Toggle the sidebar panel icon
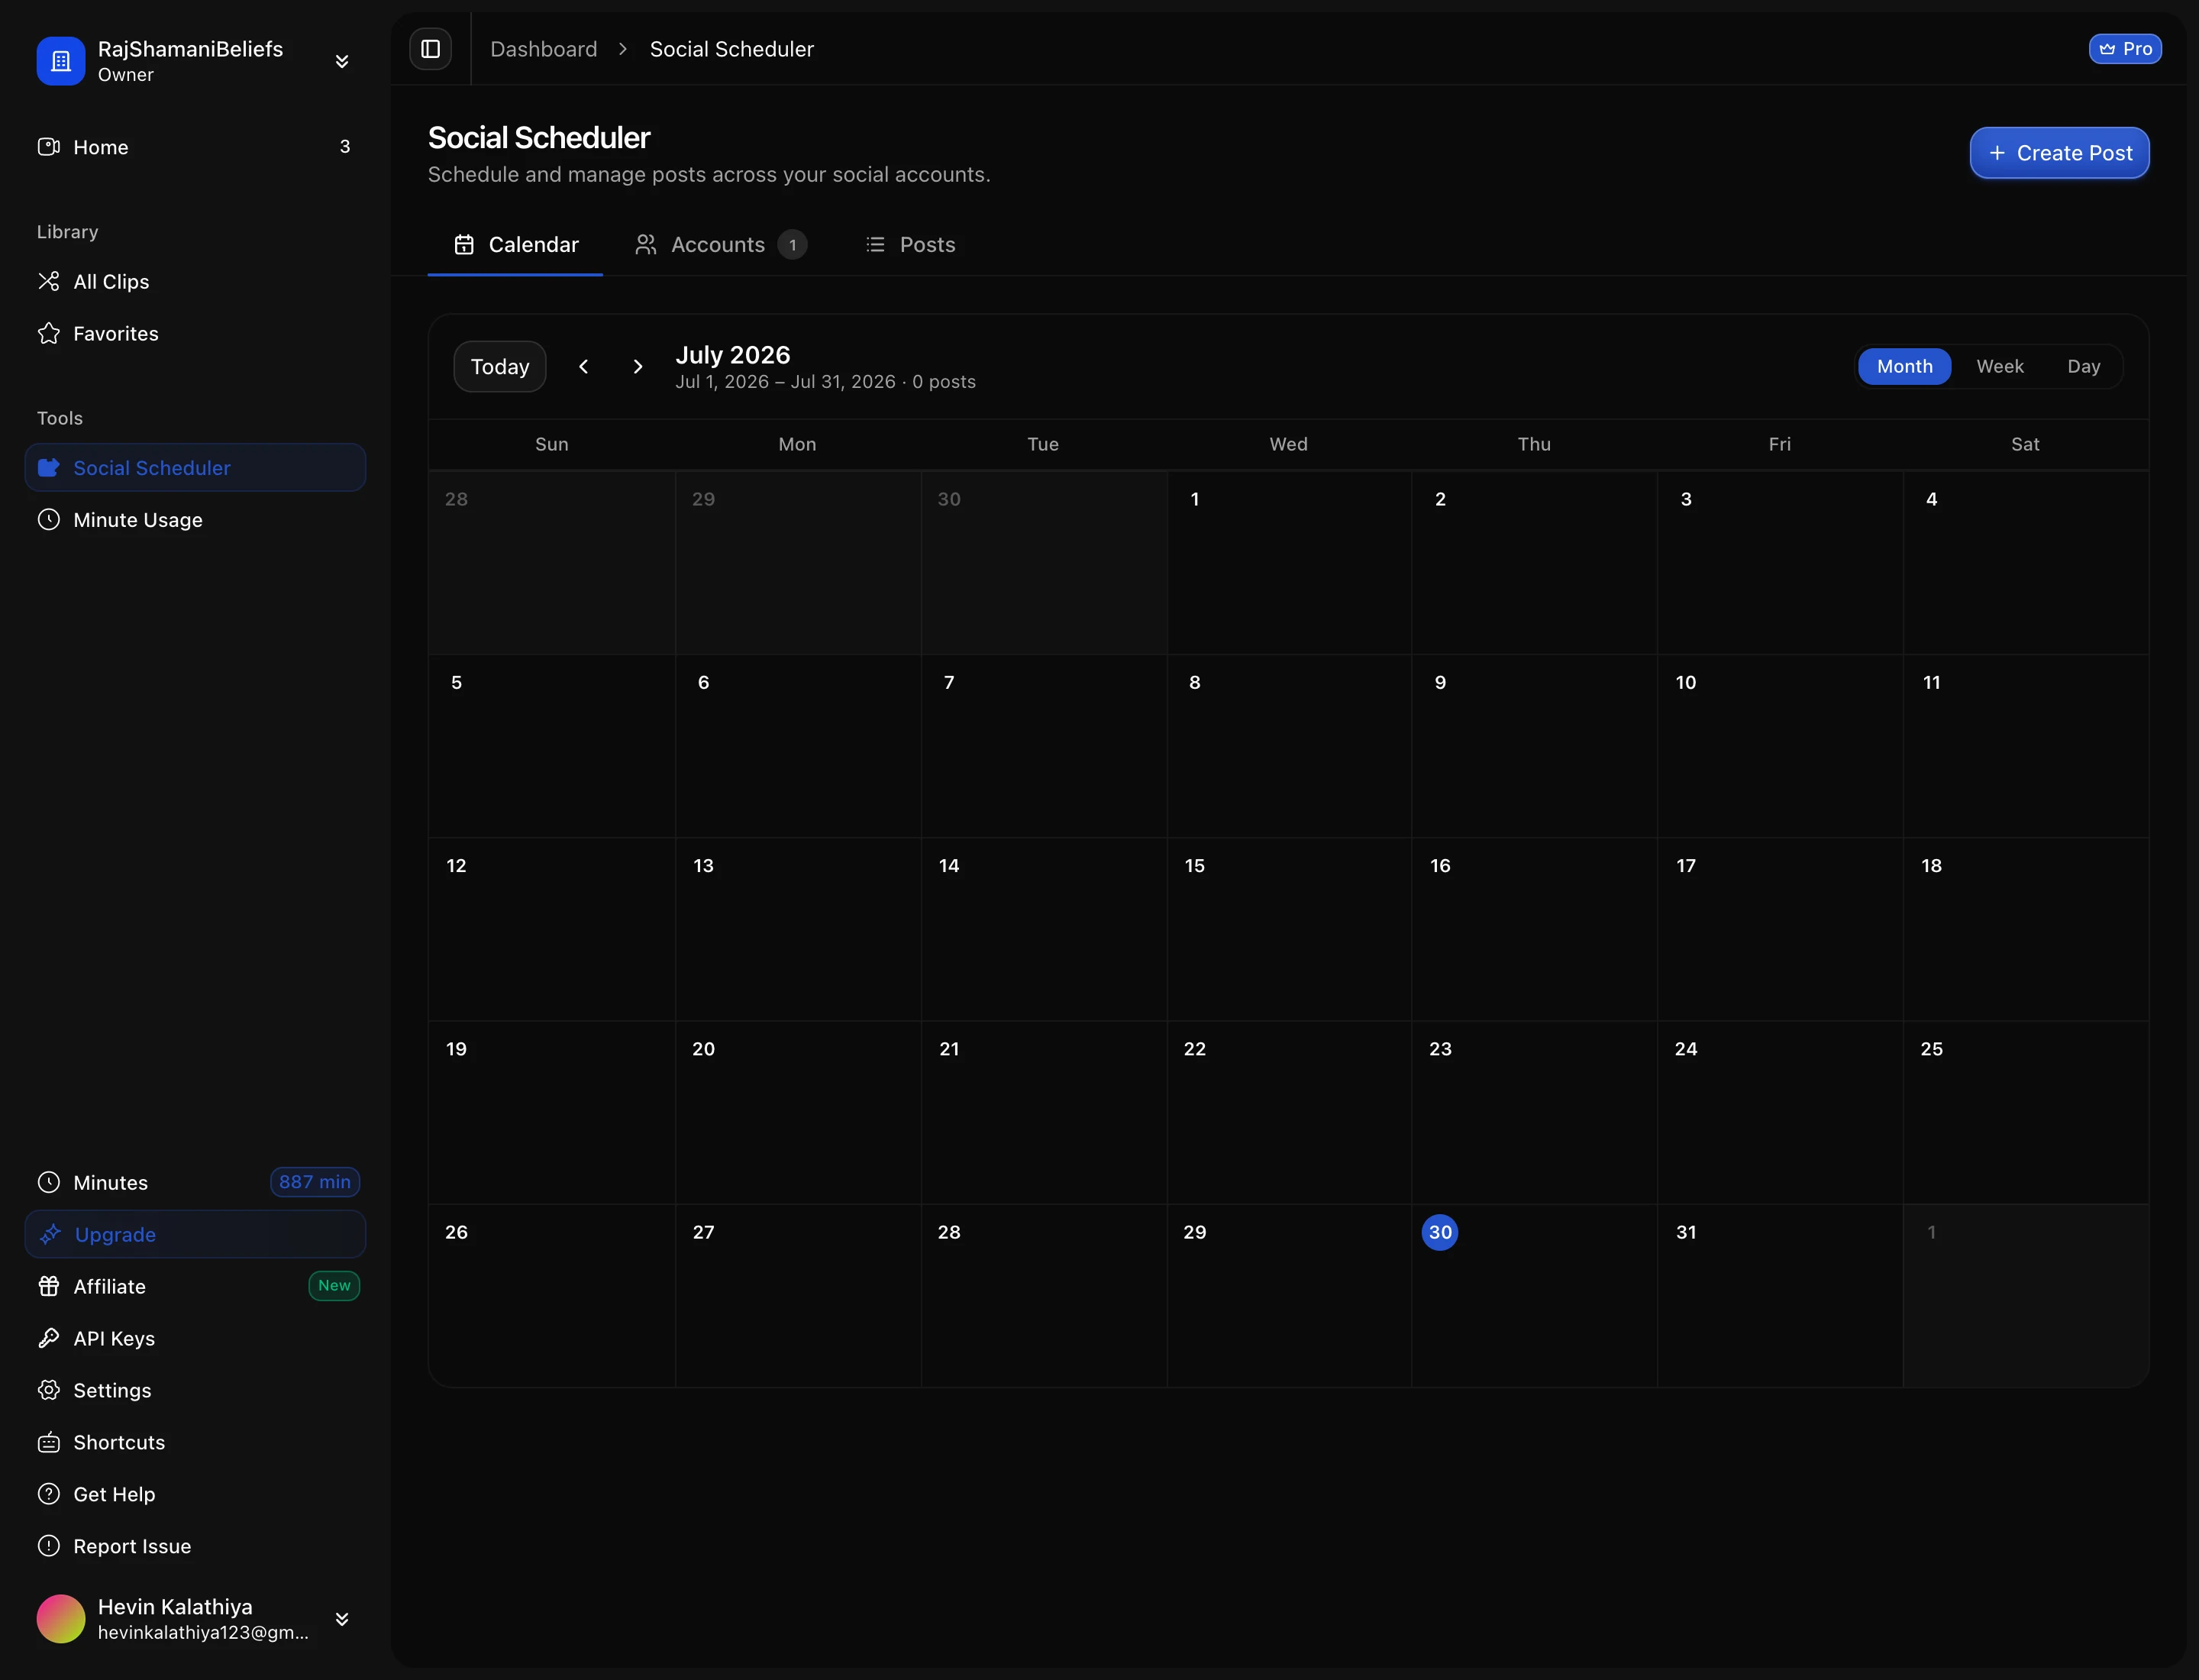Screen dimensions: 2199x1680 tap(430, 49)
